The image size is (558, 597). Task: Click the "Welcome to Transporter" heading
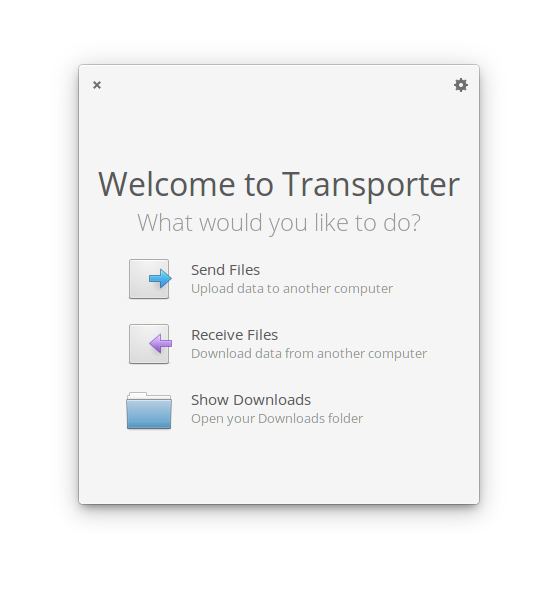point(279,184)
